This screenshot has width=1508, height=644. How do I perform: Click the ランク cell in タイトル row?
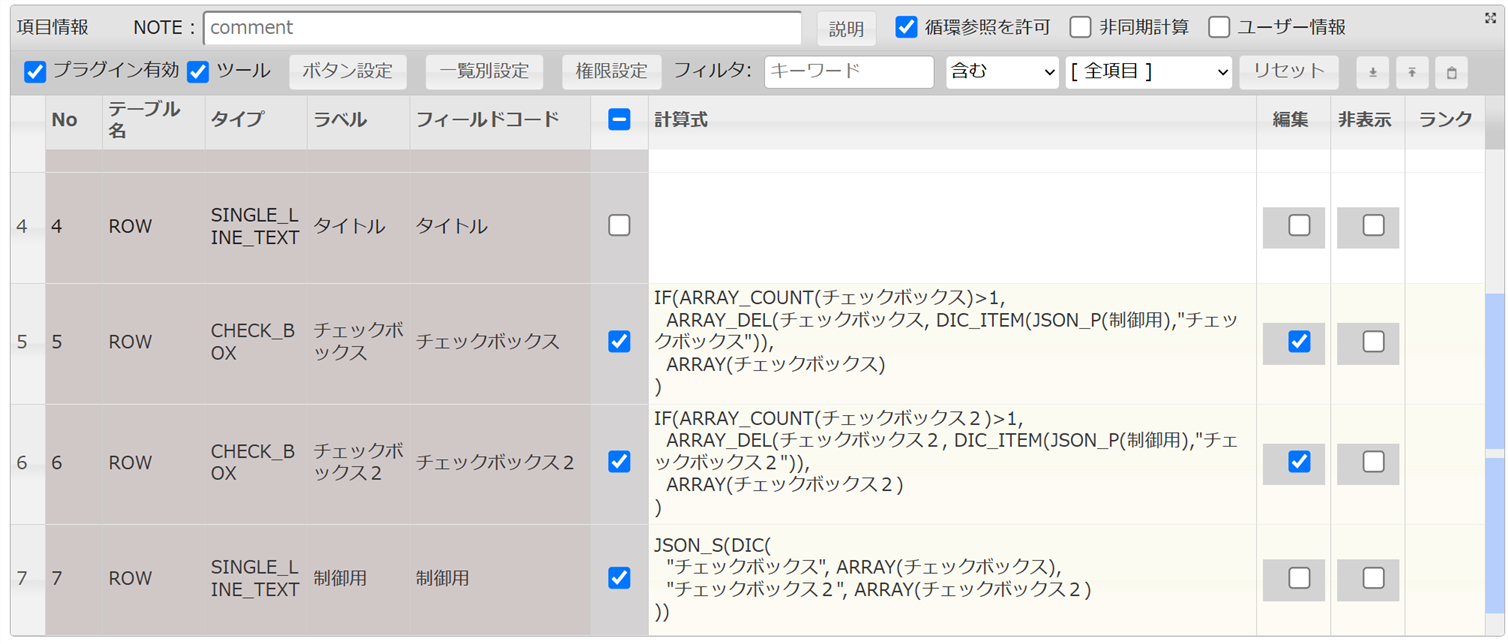point(1445,227)
